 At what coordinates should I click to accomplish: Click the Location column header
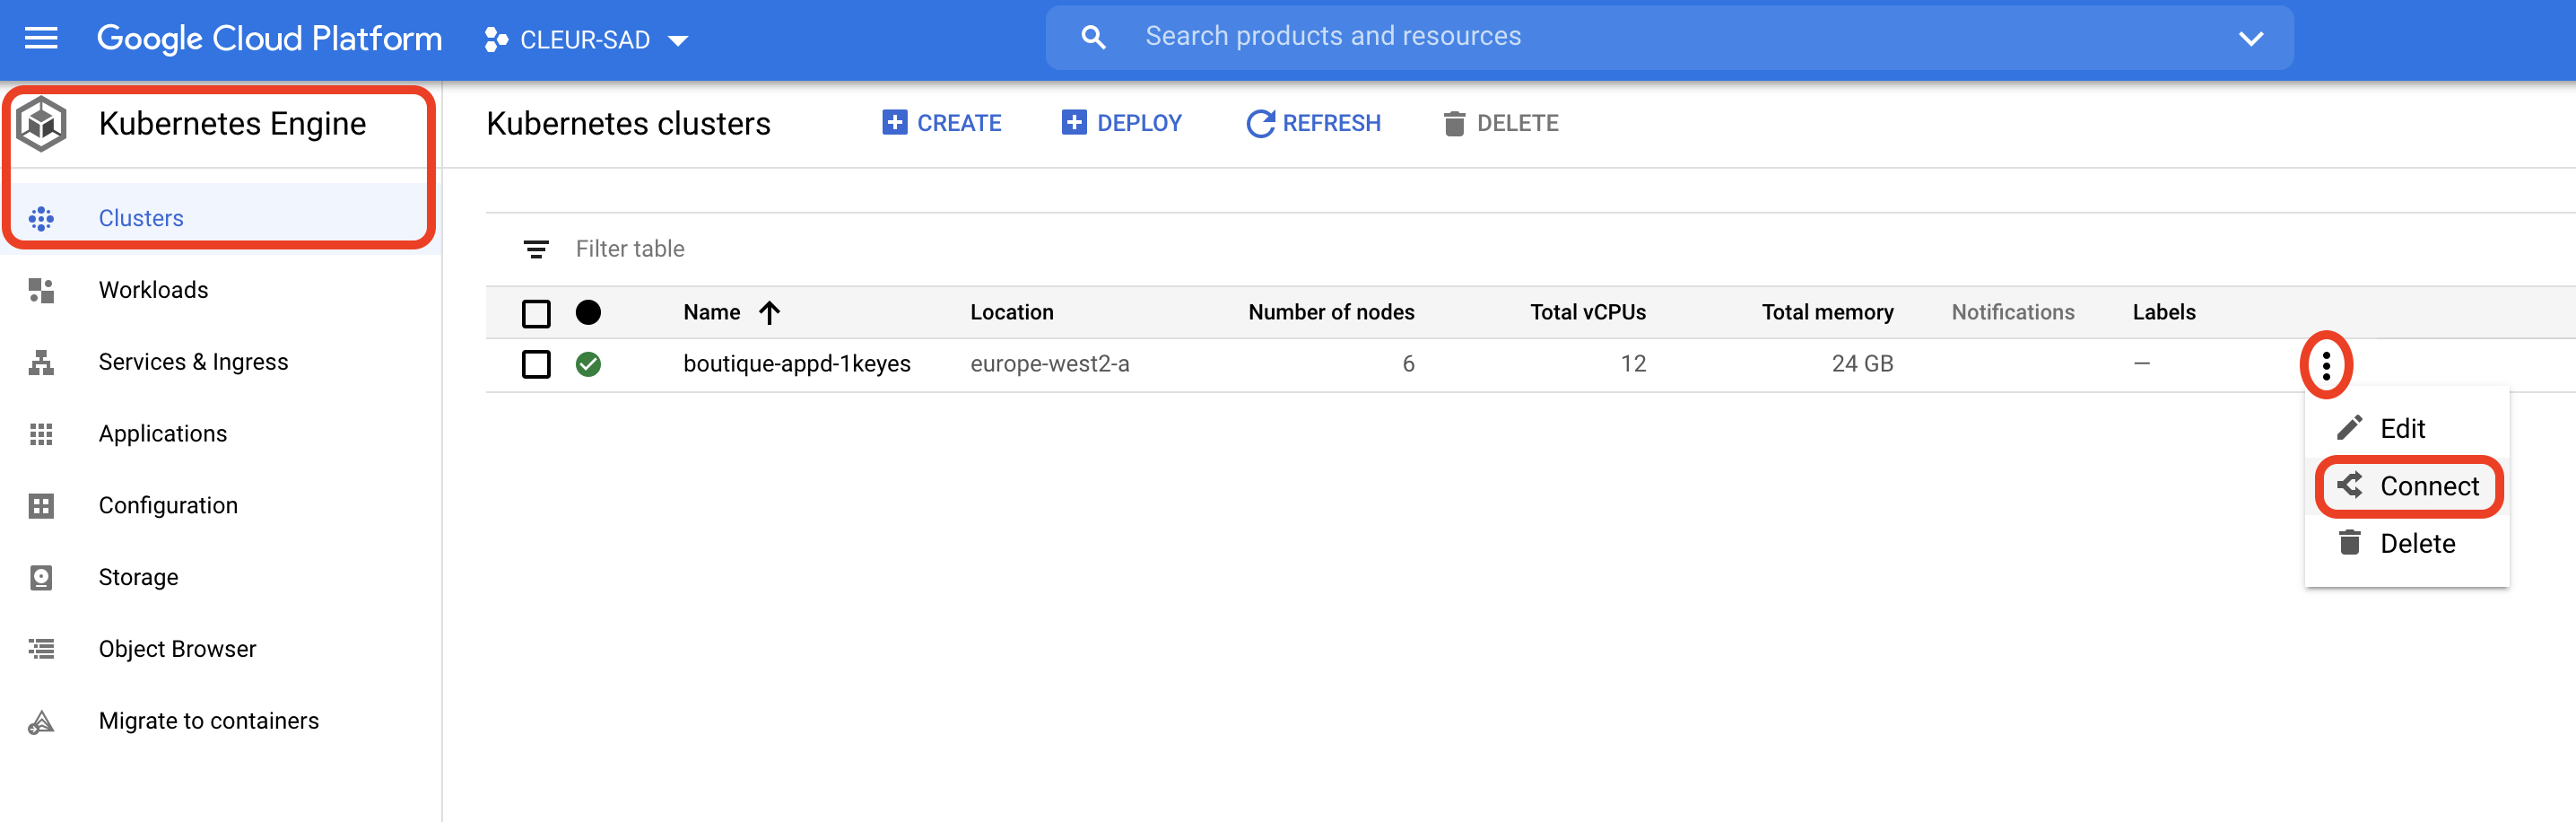[x=1011, y=312]
